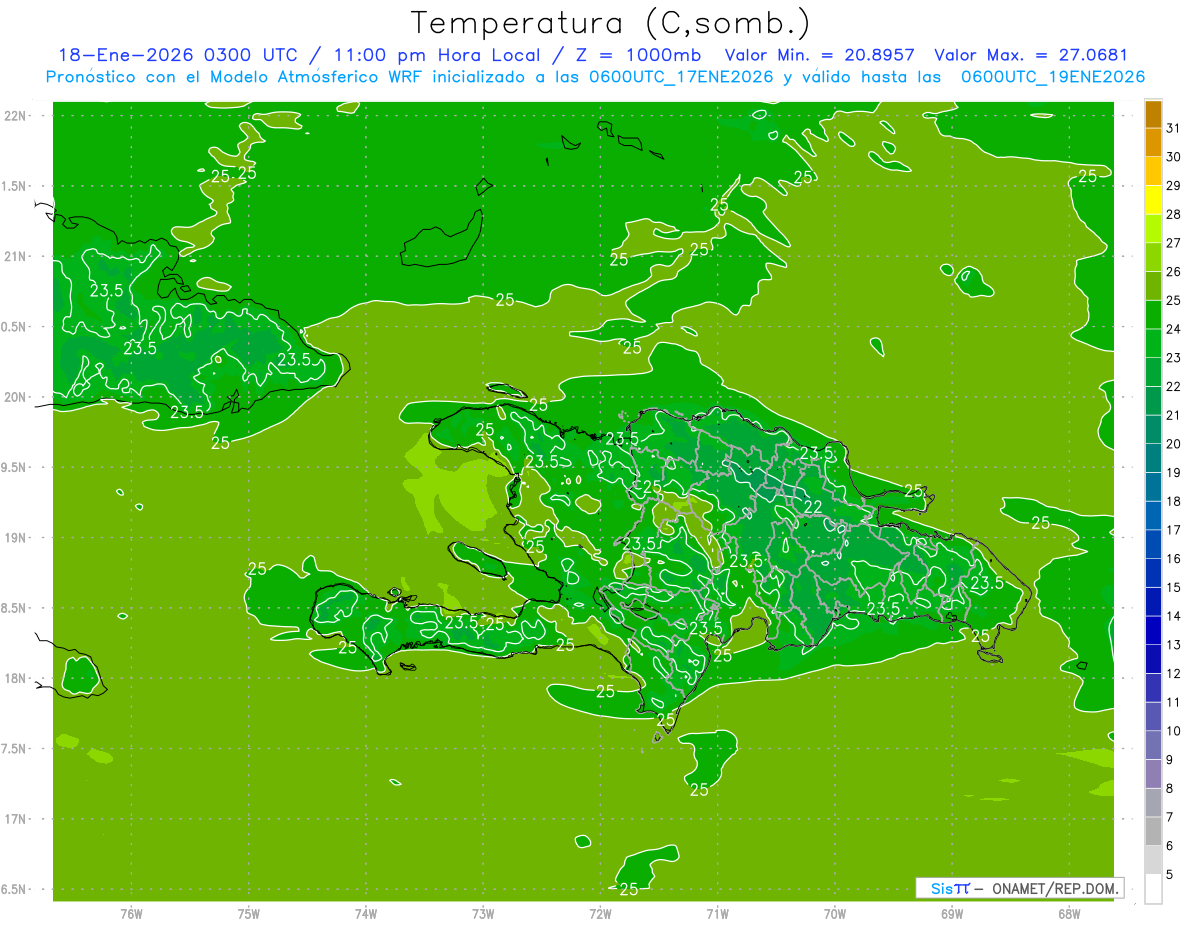The height and width of the screenshot is (927, 1200).
Task: Click the '68W' longitude axis label
Action: [x=1069, y=913]
